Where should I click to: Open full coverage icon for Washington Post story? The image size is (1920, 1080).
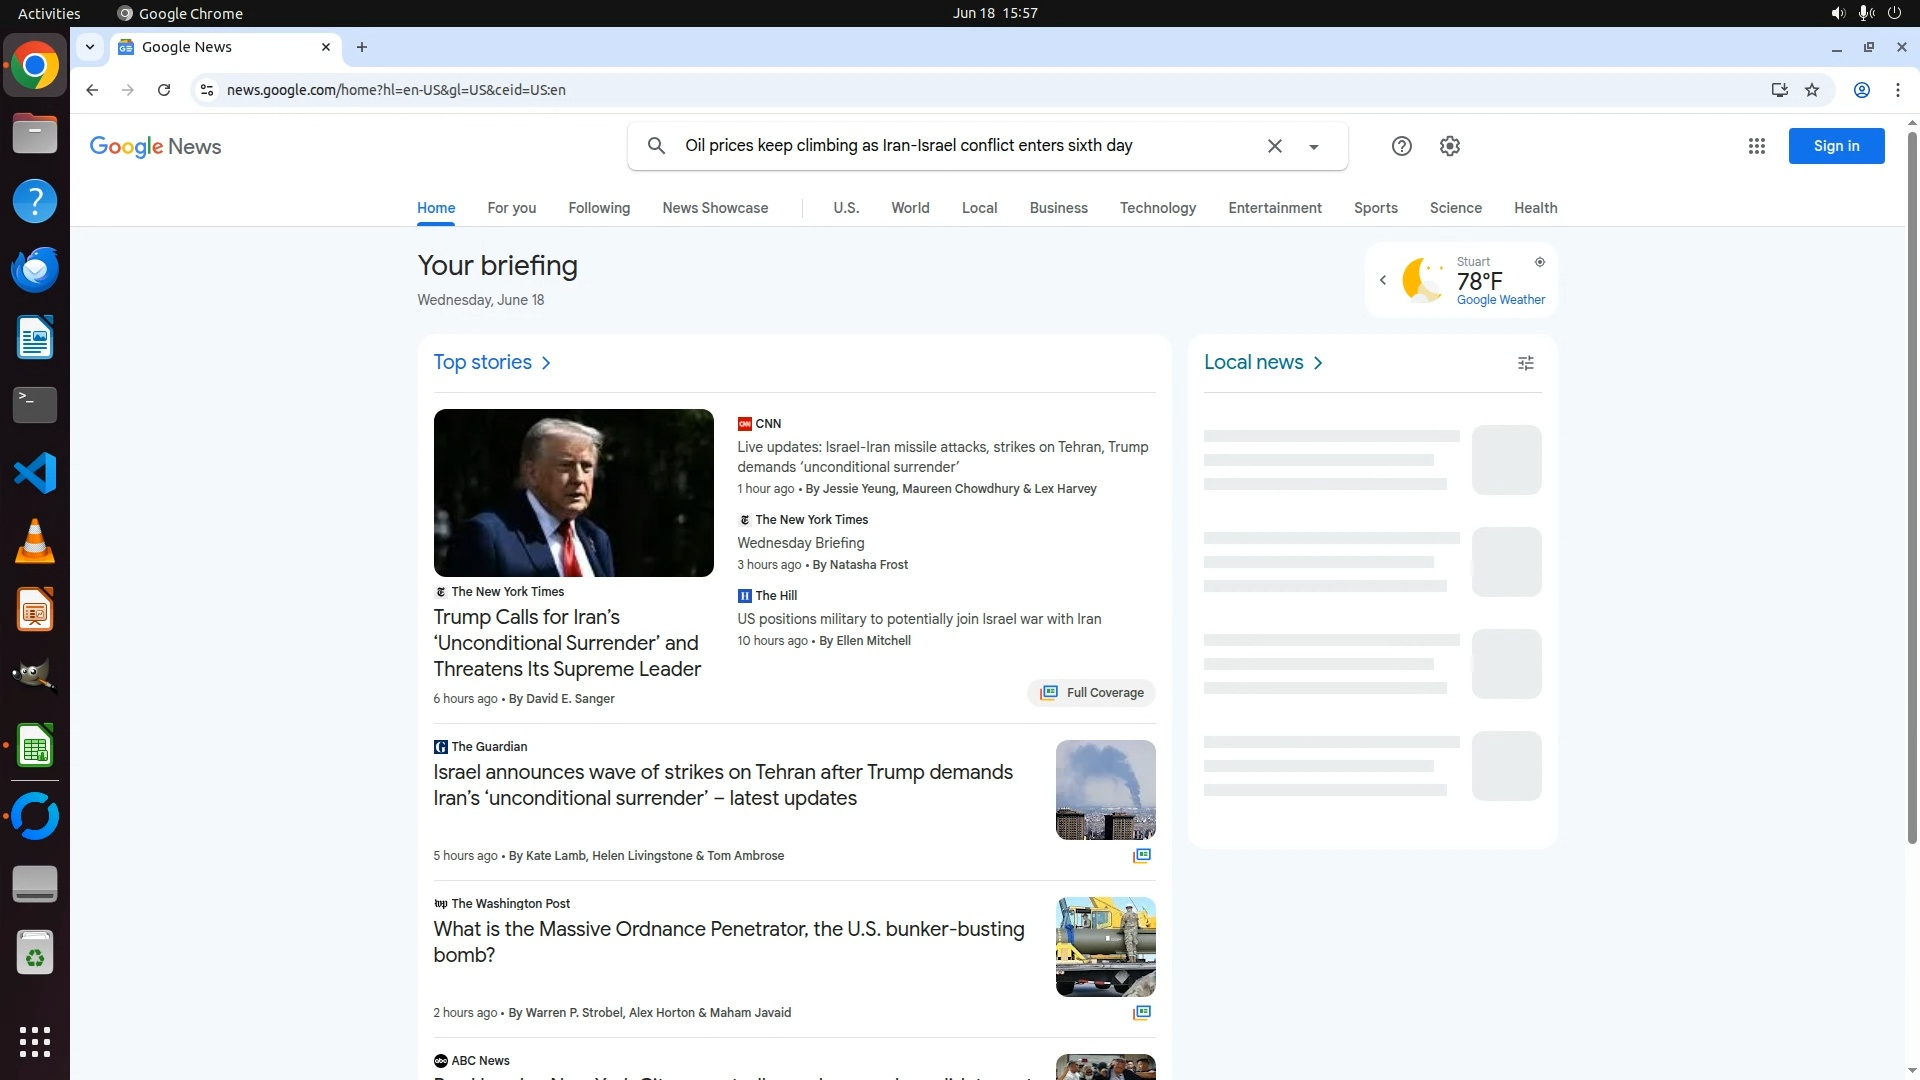pos(1141,1012)
